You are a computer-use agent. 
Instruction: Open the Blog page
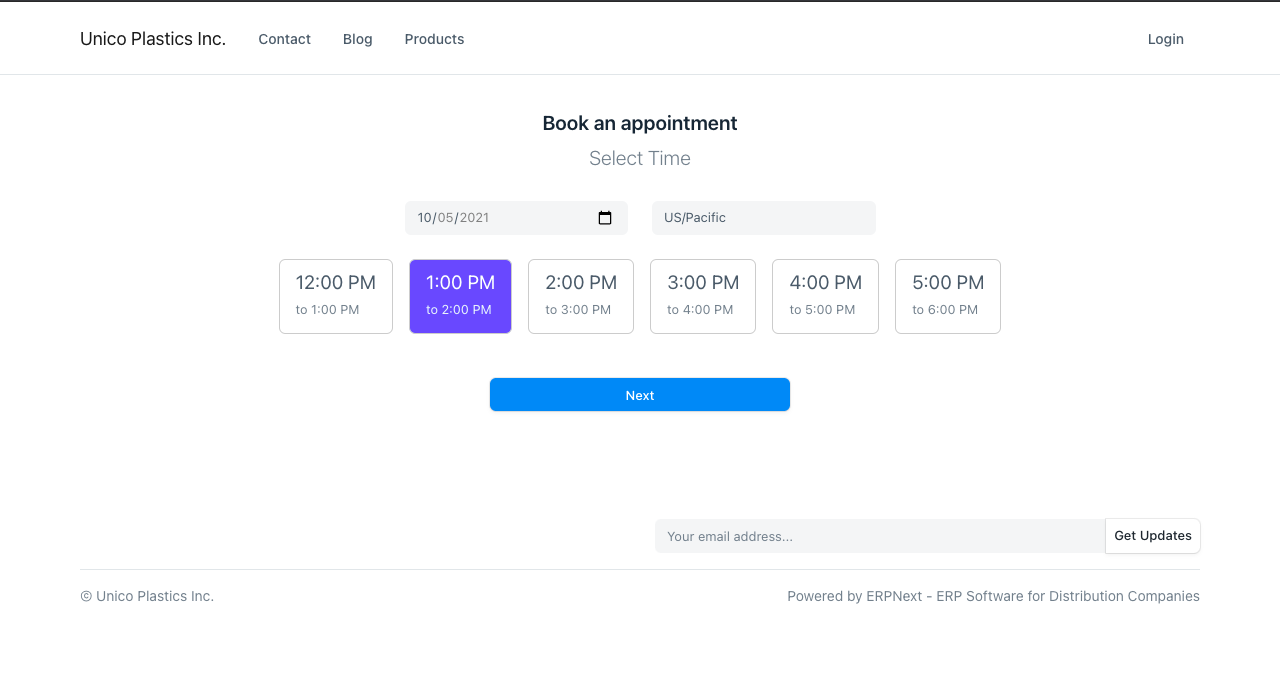click(357, 39)
